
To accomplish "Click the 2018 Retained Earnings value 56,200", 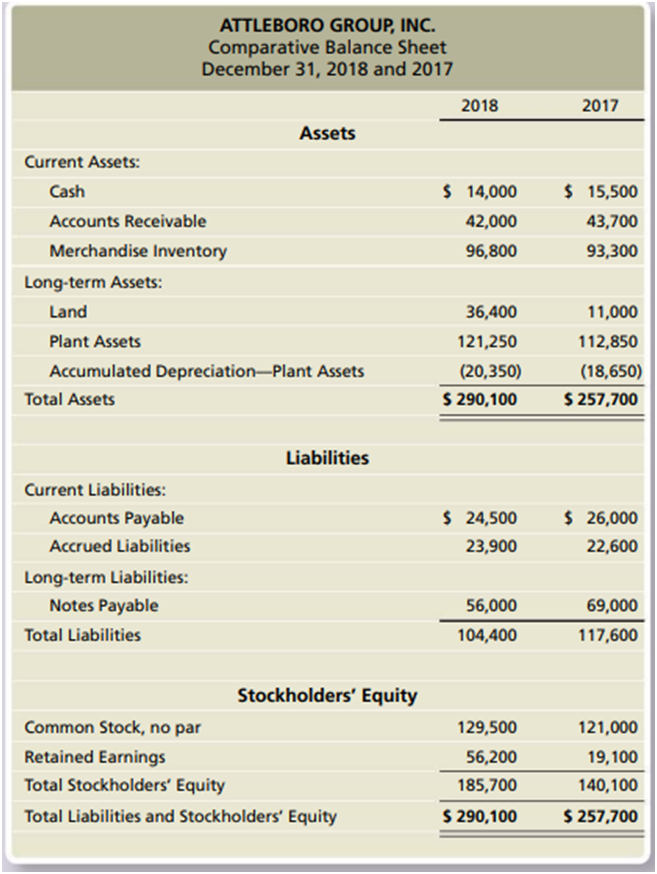I will point(491,757).
